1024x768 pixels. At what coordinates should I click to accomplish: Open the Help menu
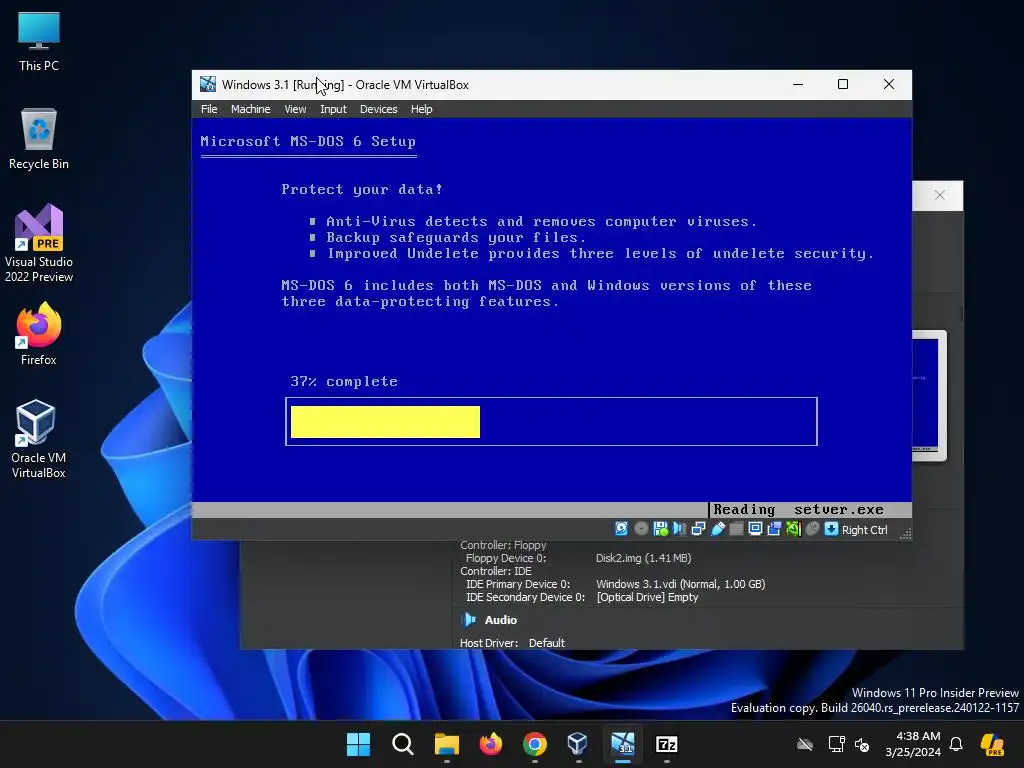click(x=421, y=109)
